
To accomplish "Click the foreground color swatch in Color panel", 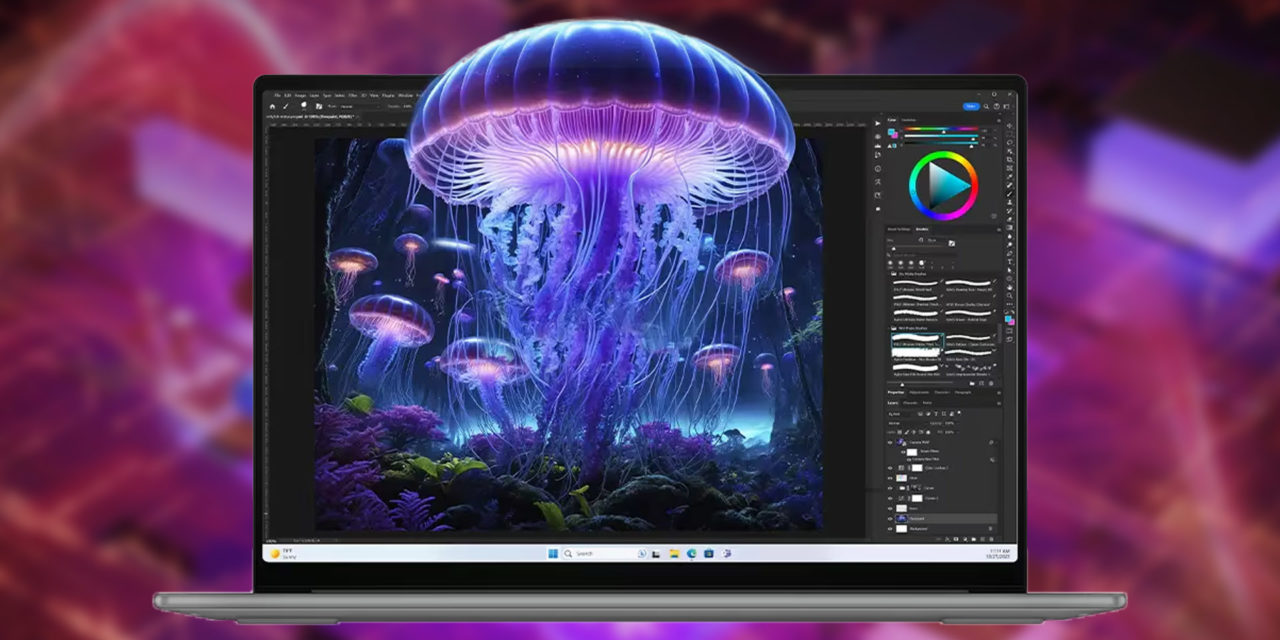I will [890, 131].
